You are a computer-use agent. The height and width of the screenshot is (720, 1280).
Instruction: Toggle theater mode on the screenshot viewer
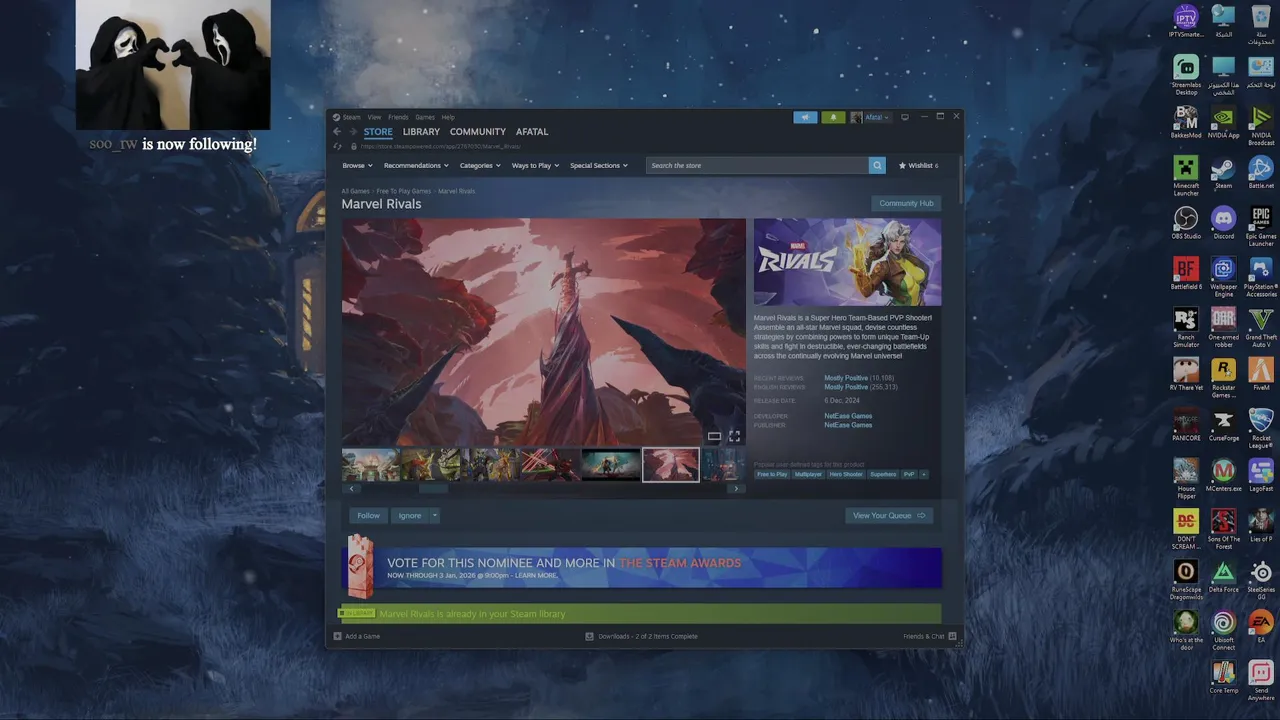pos(714,436)
